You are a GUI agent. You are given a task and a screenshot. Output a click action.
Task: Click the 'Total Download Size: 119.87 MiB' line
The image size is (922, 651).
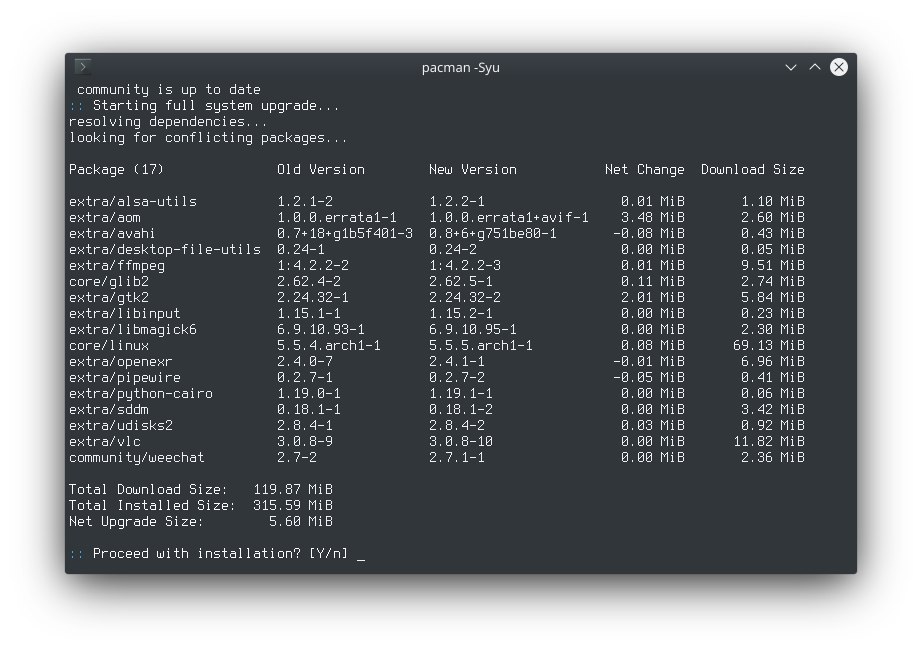pos(201,489)
